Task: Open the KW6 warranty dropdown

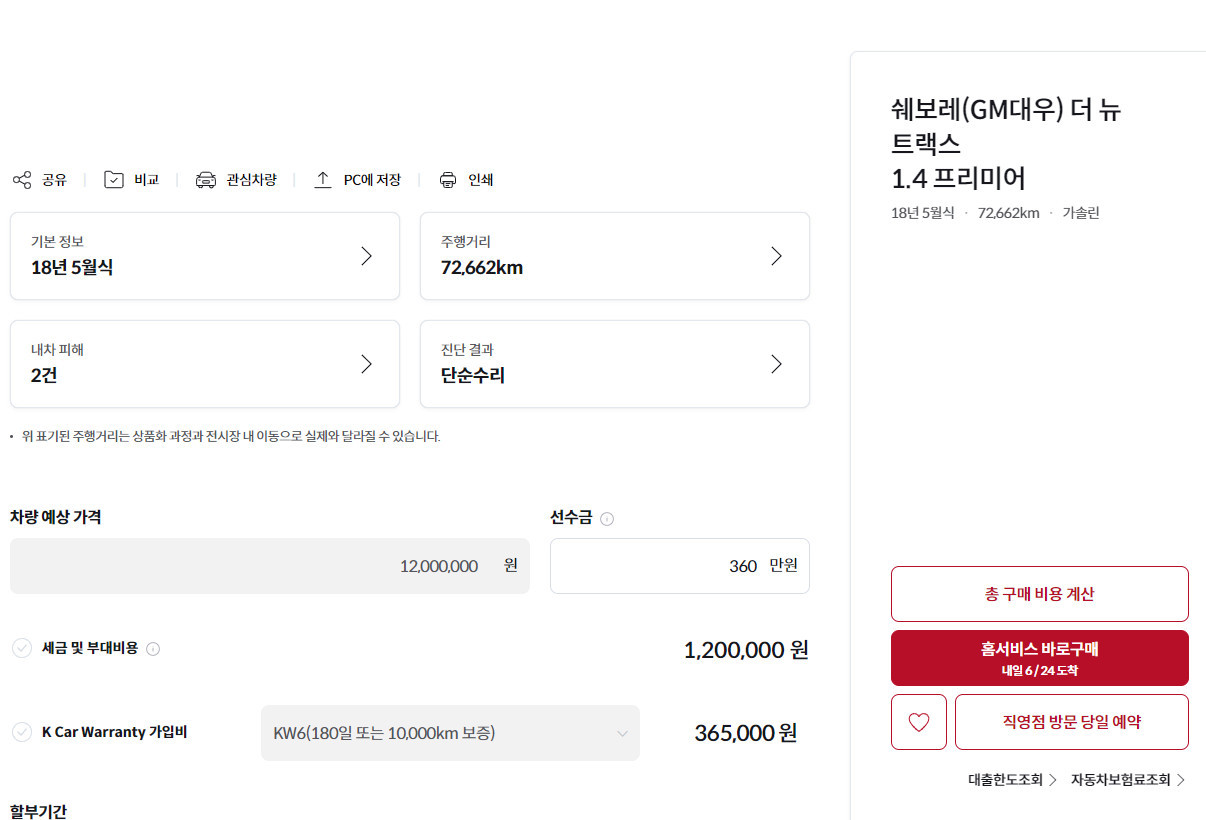Action: 450,733
